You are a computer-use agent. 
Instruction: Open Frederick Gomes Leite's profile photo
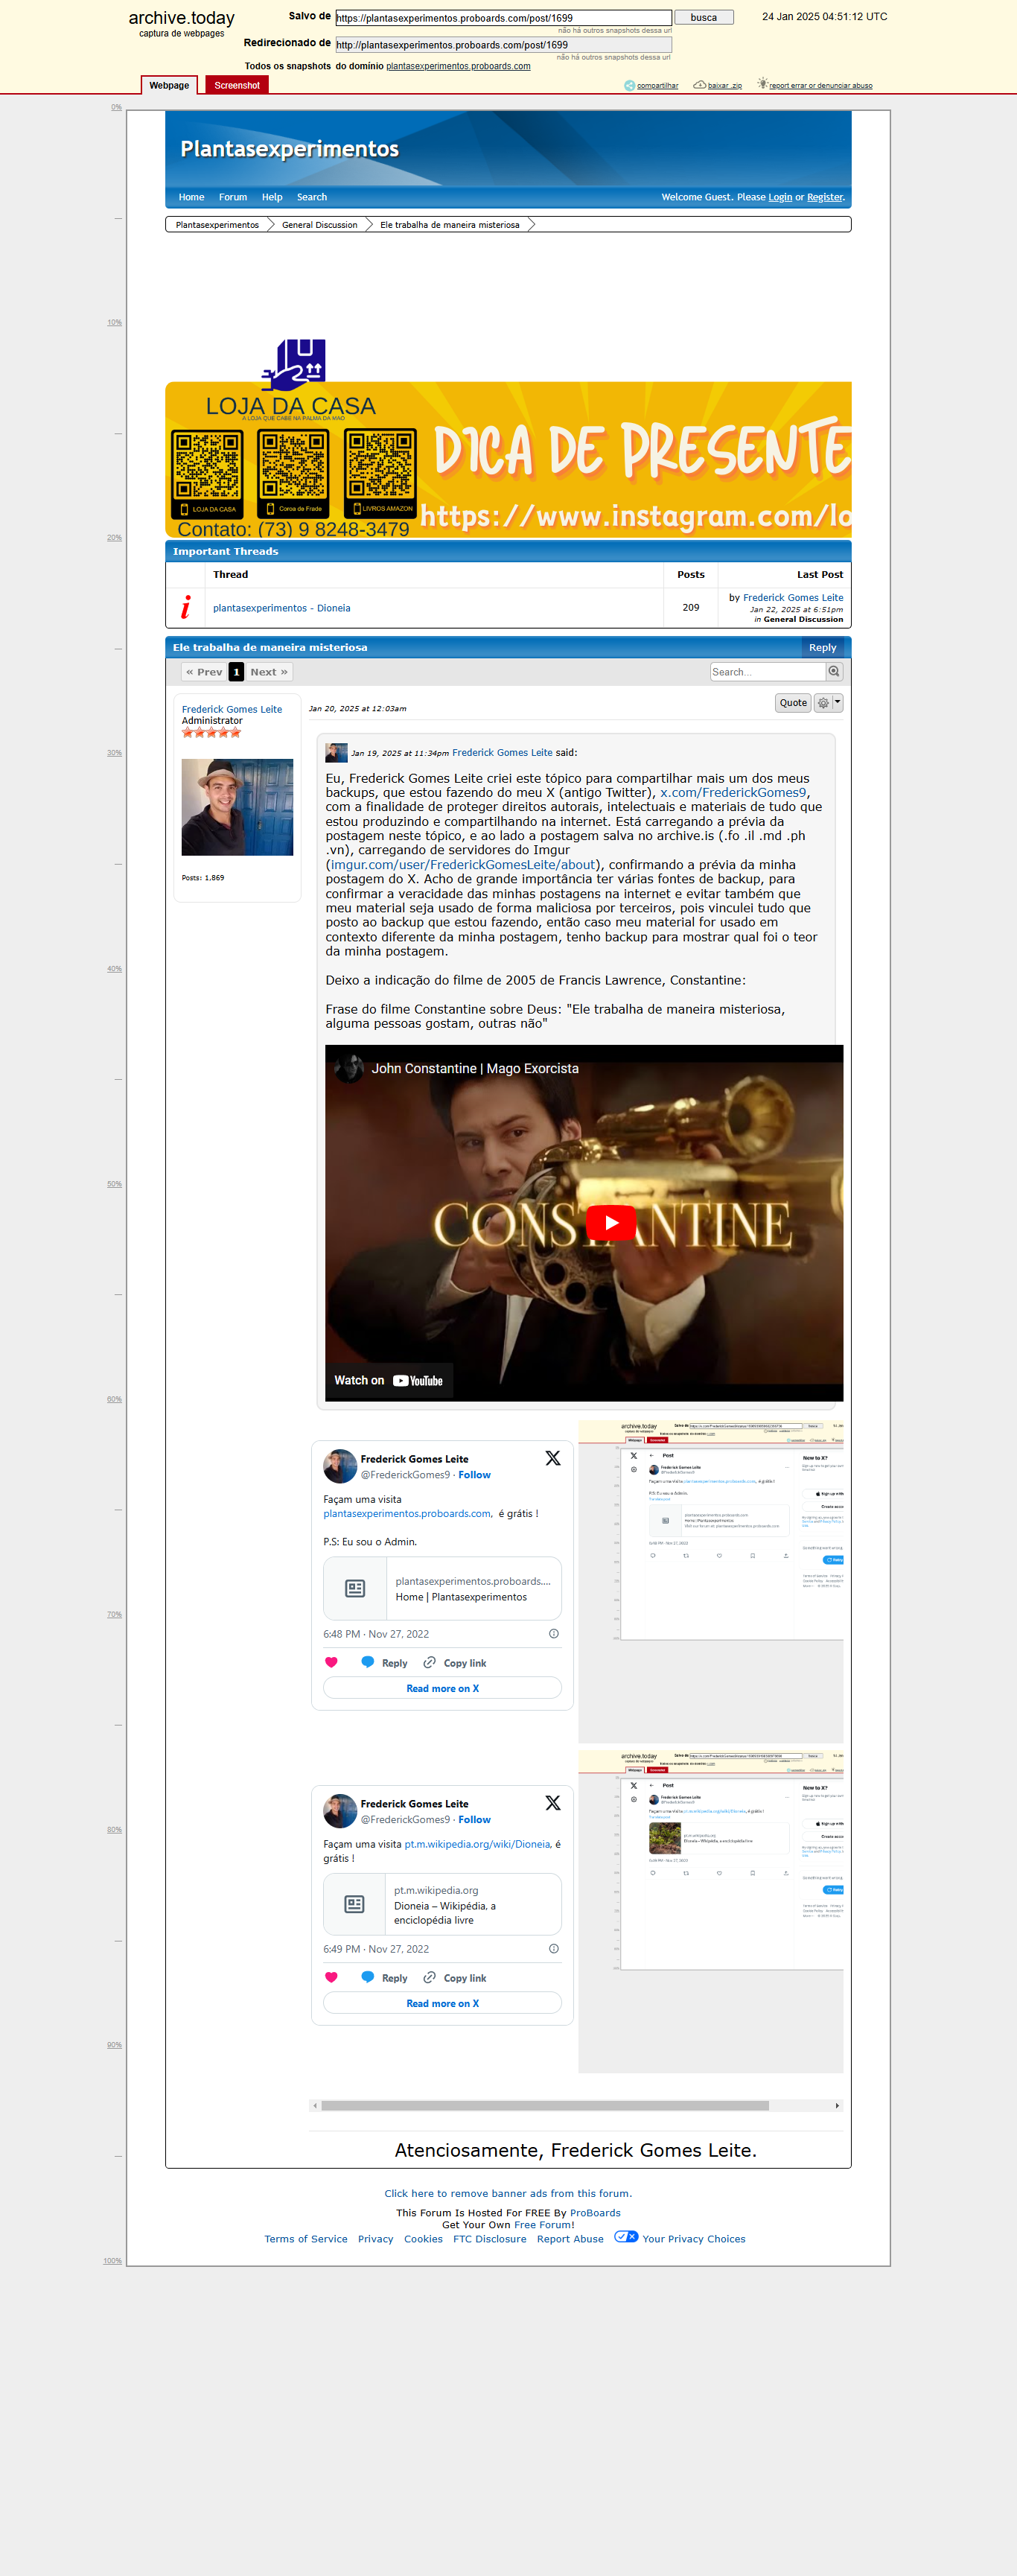pyautogui.click(x=237, y=807)
